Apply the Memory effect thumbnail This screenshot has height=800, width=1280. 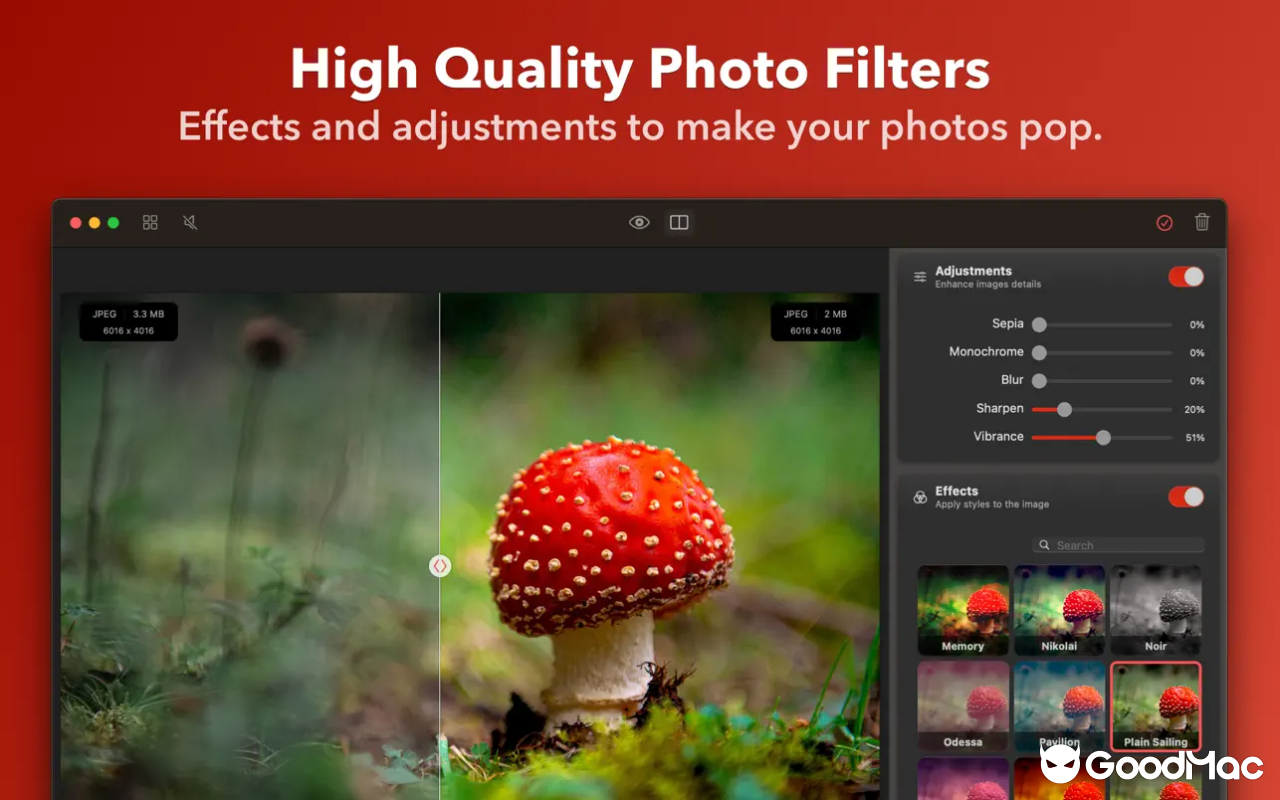tap(963, 609)
